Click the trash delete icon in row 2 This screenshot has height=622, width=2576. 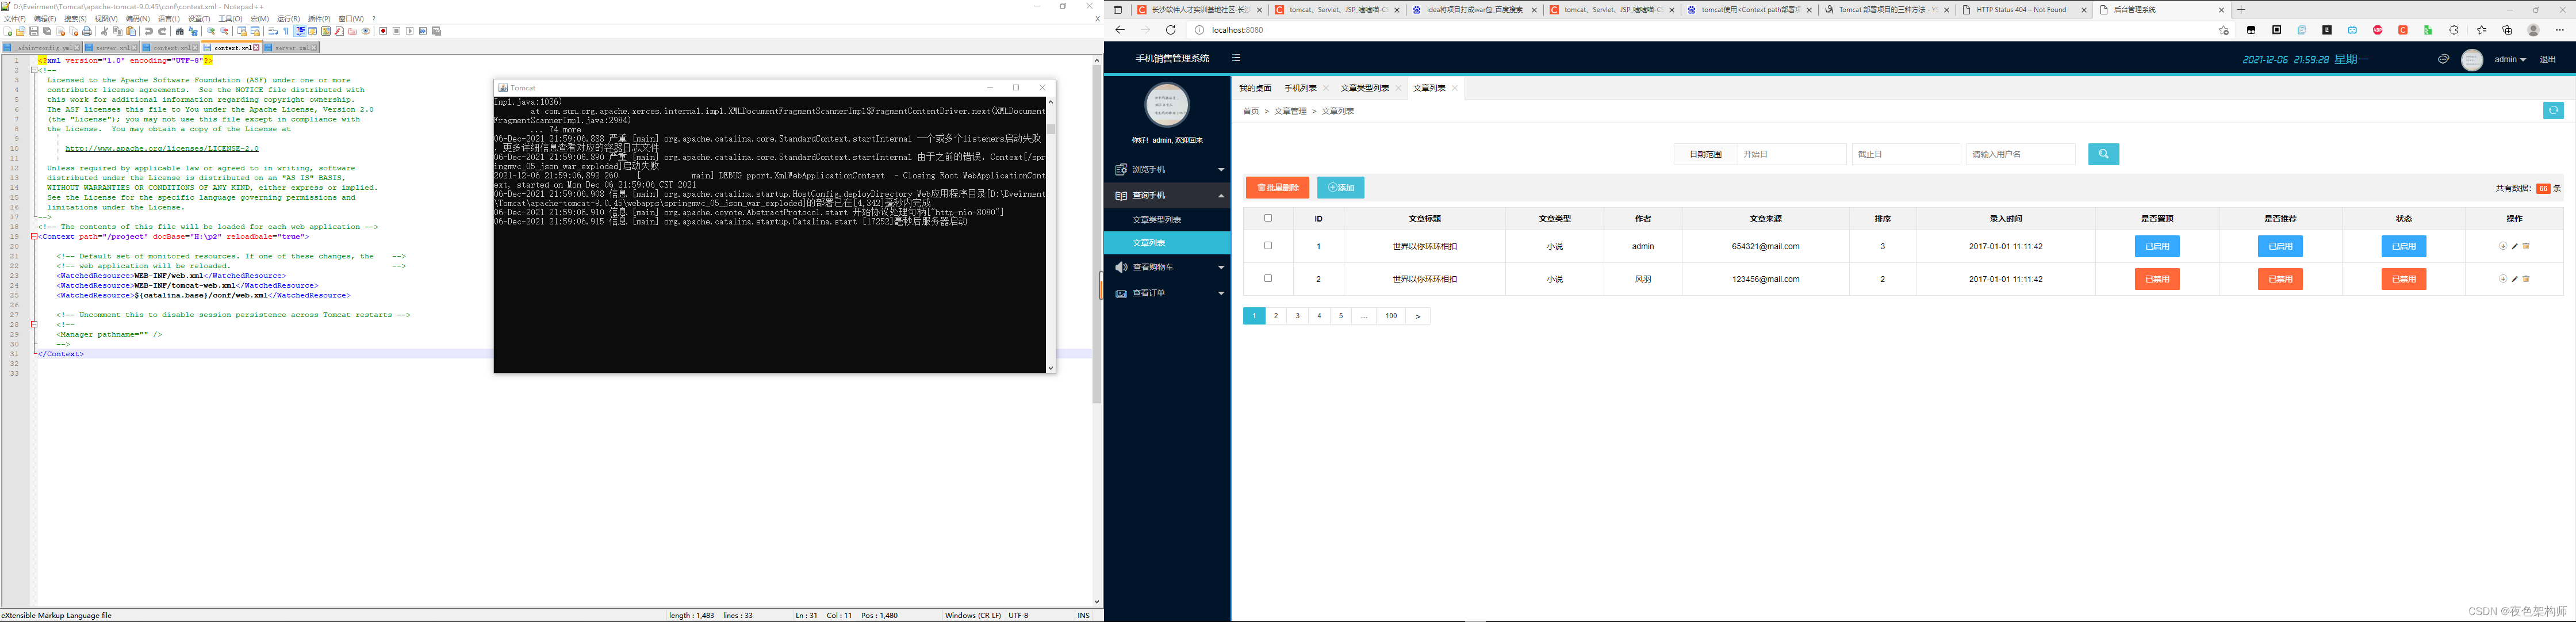pos(2526,279)
